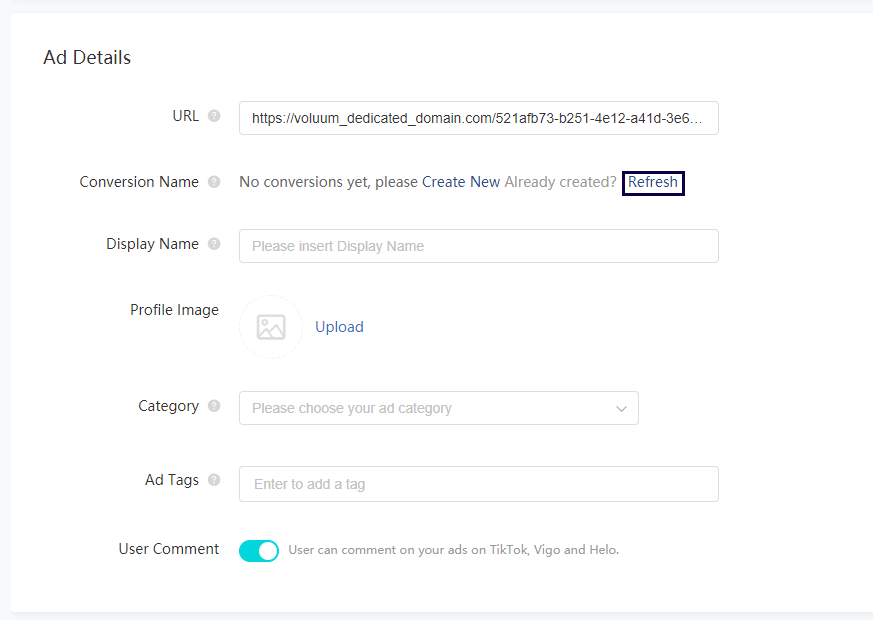
Task: Click the chevron arrow in Category field
Action: [x=621, y=408]
